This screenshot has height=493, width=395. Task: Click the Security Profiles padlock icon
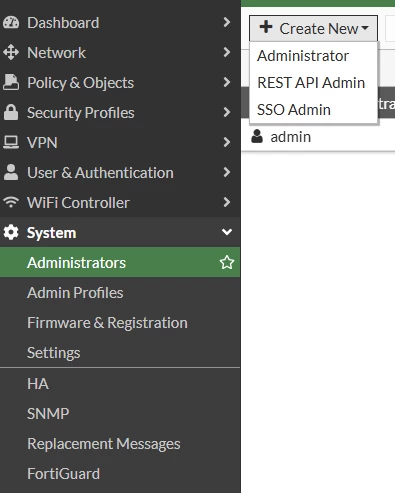[11, 112]
